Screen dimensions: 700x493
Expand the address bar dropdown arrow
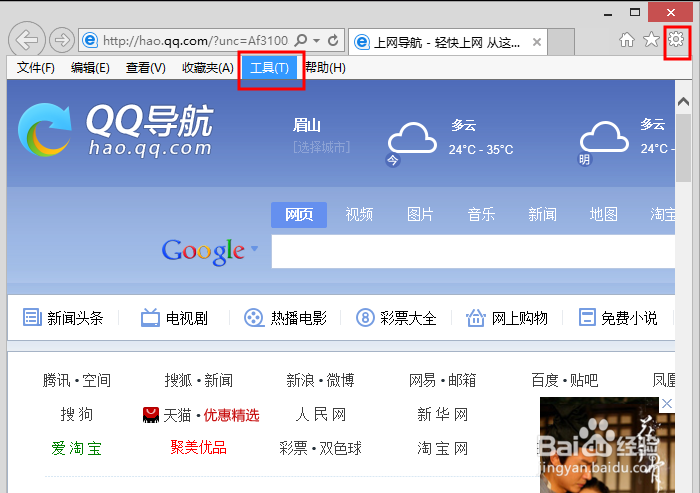[317, 41]
